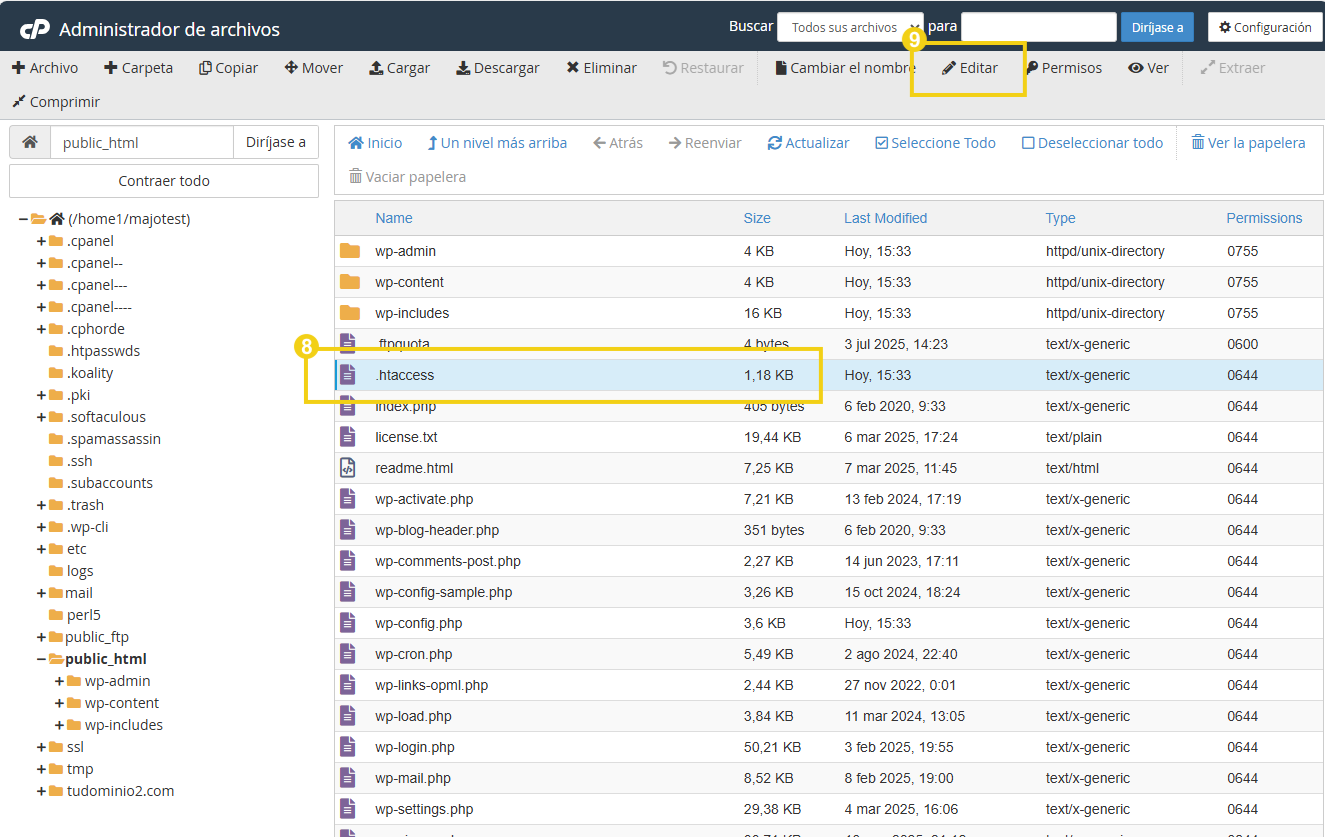Click the Editar pencil toolbar button
This screenshot has height=837, width=1325.
click(x=969, y=68)
